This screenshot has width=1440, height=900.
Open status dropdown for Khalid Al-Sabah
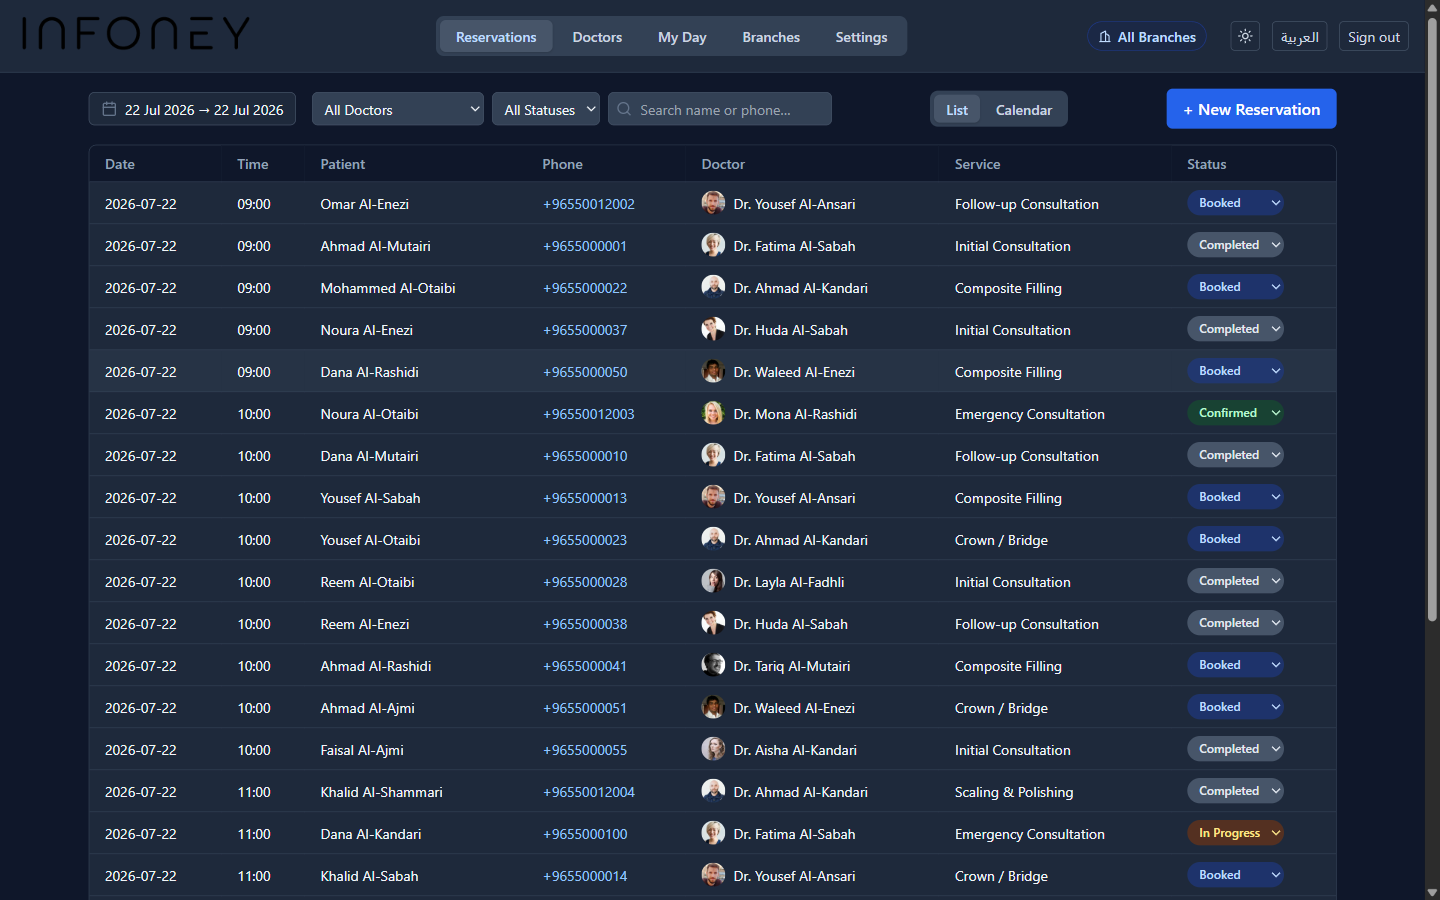[x=1235, y=875]
